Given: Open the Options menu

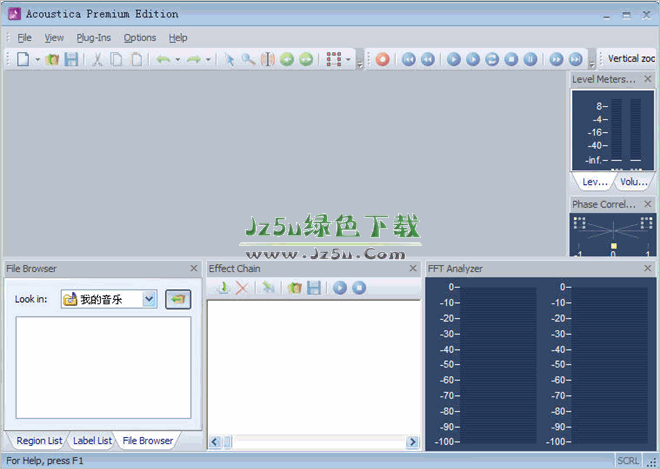Looking at the screenshot, I should tap(140, 38).
